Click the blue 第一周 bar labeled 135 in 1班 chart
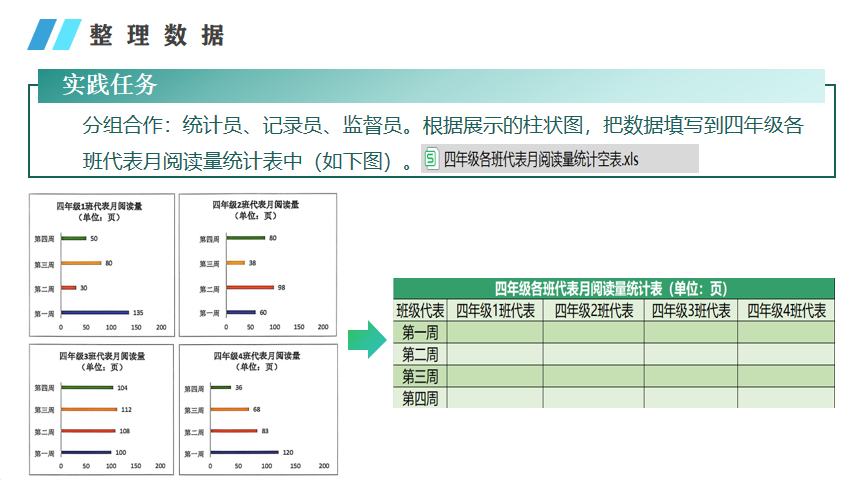 (94, 313)
